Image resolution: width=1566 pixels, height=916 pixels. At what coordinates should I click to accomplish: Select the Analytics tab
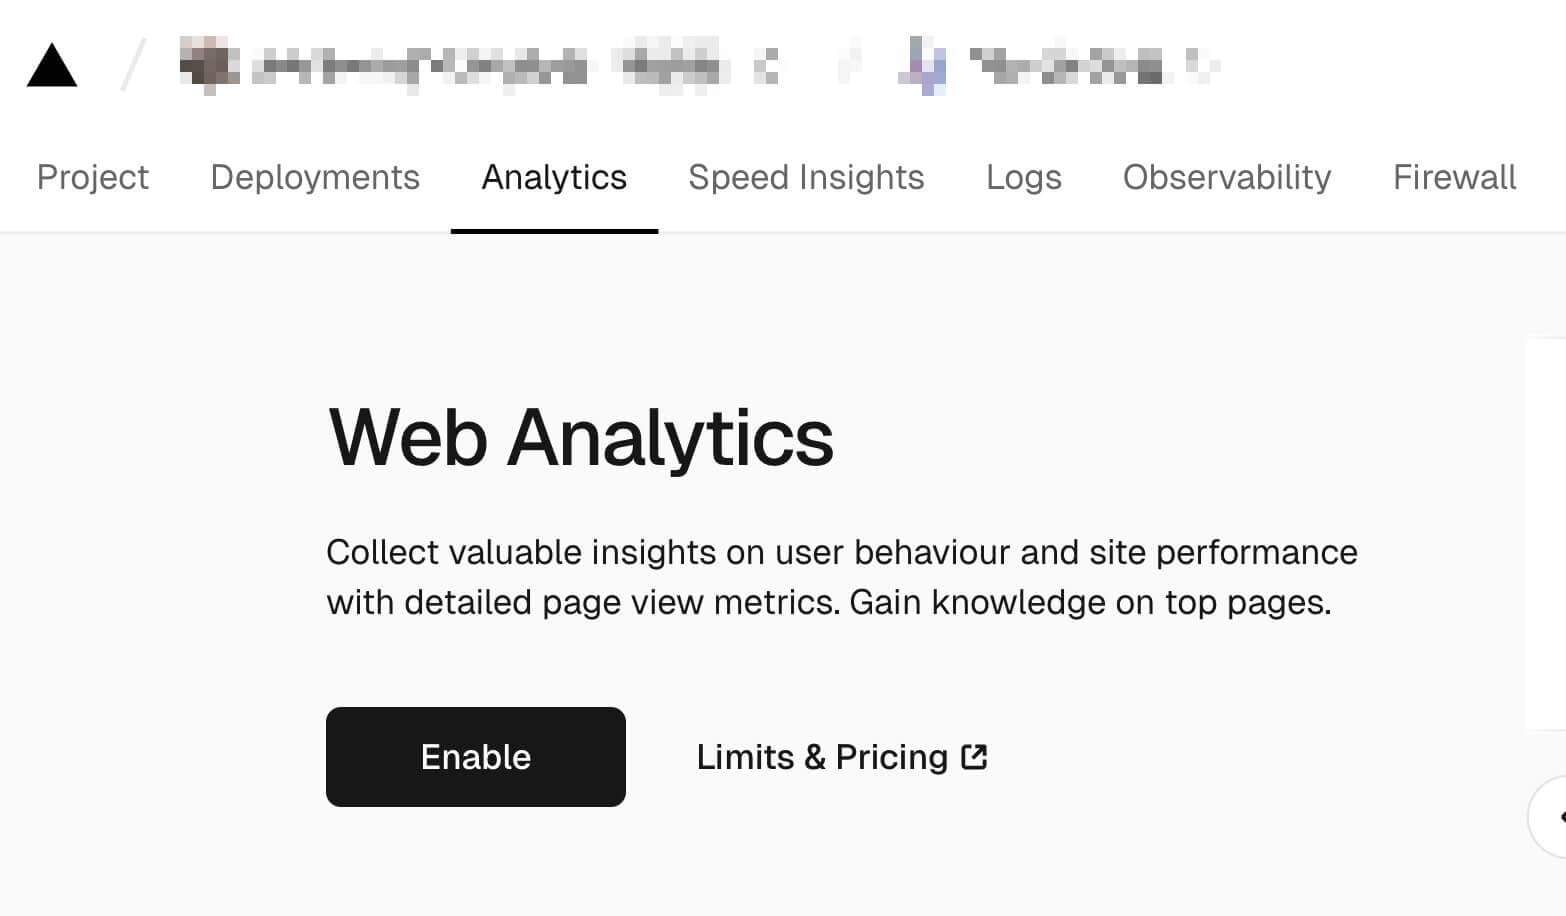click(554, 177)
